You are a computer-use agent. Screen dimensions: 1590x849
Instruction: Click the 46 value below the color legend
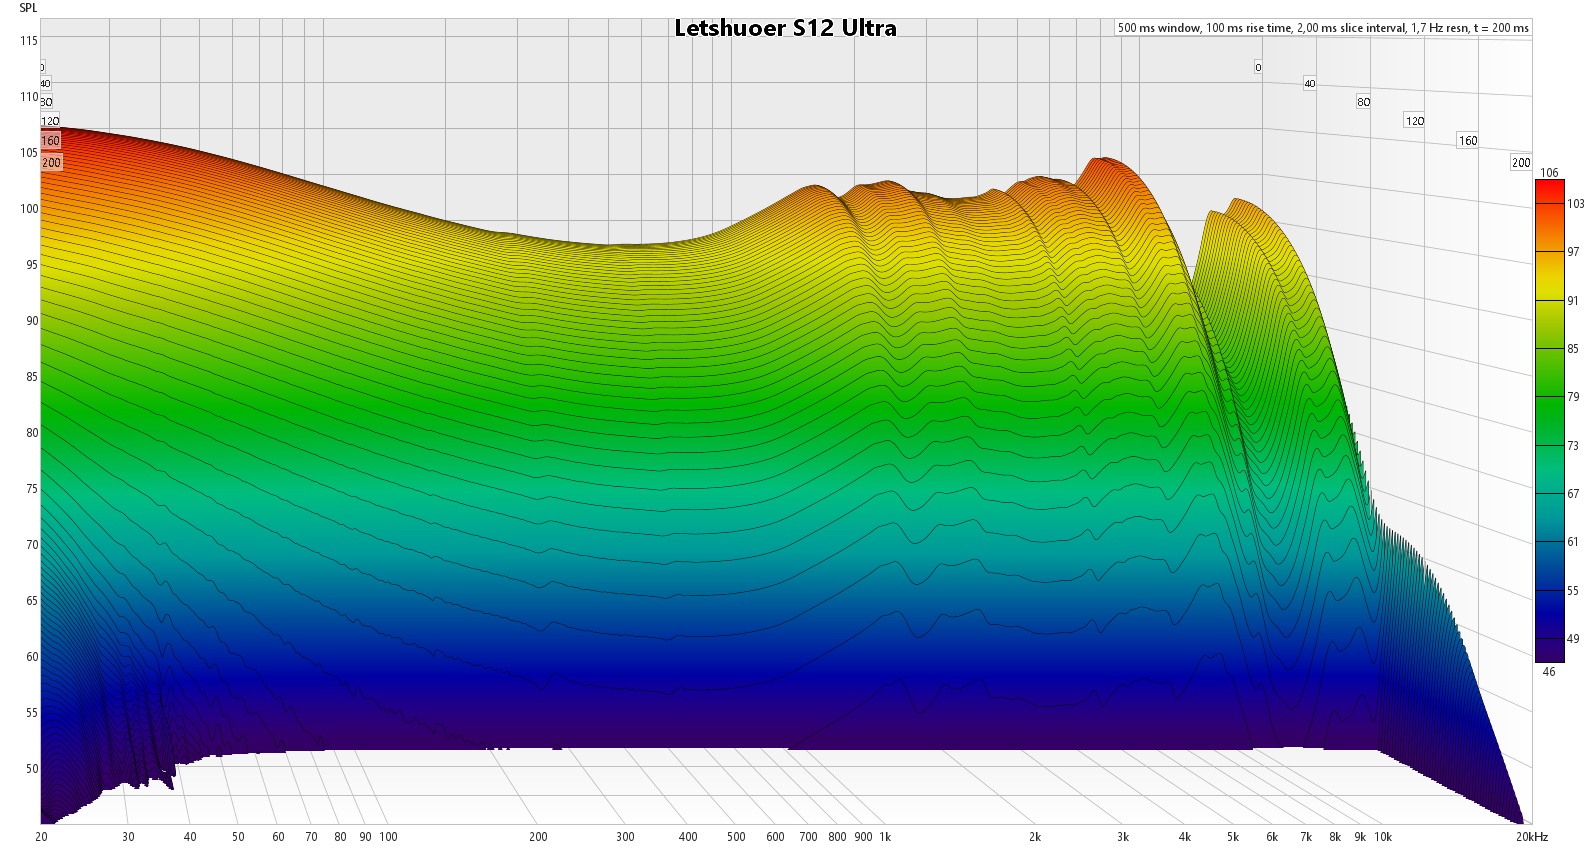1549,672
